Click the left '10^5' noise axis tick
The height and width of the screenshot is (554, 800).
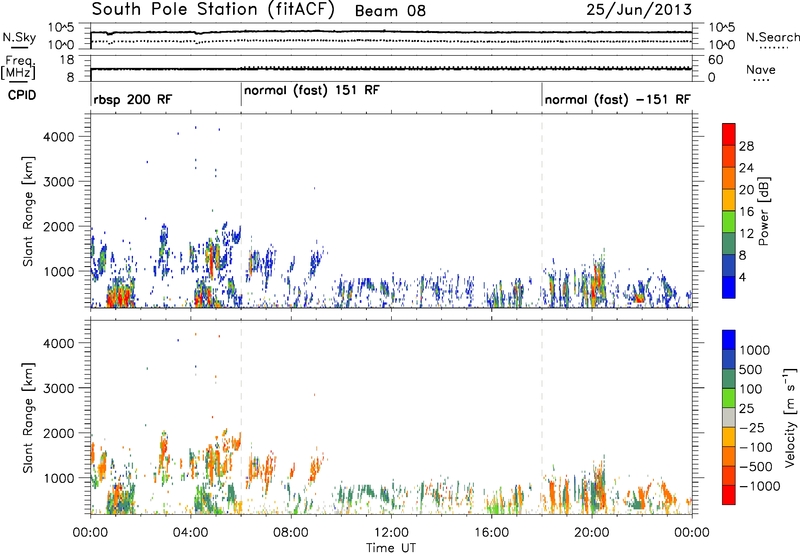pos(61,27)
